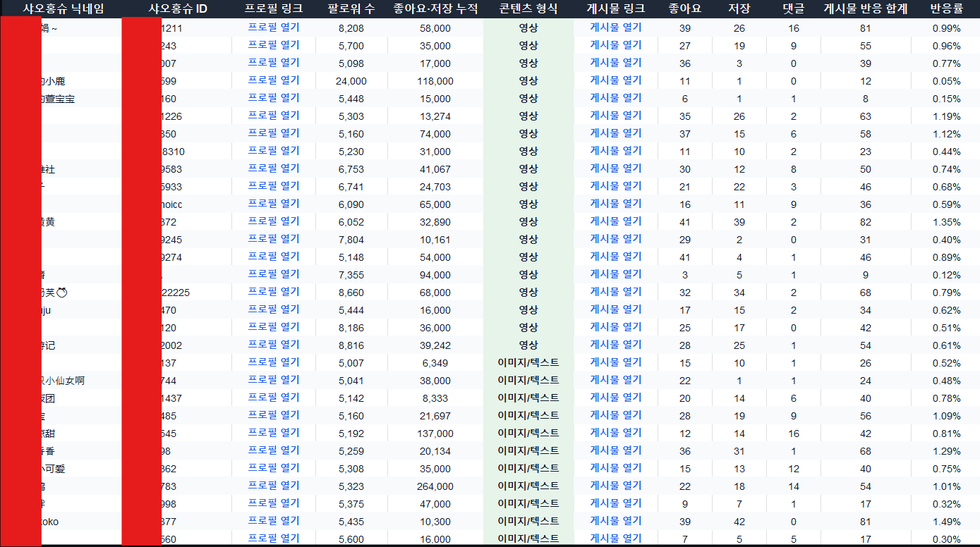Select 이미지/텍스트 cell in the 5,308 followers row
Screen dimensions: 980x547
[528, 468]
